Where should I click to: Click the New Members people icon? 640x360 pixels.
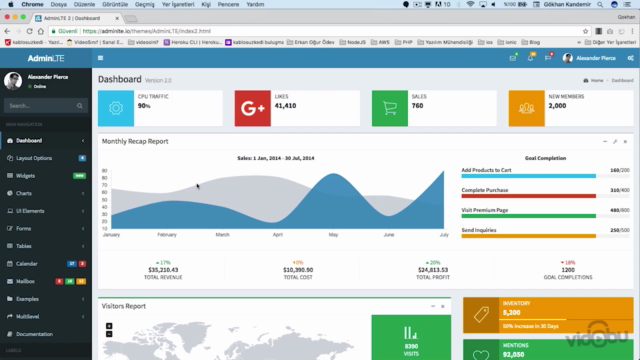click(x=527, y=108)
